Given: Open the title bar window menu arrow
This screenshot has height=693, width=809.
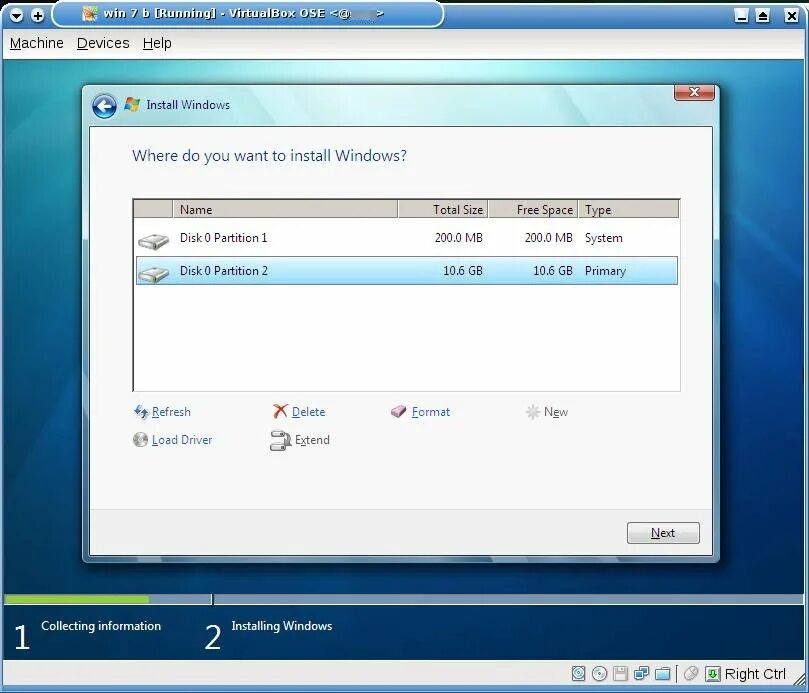Looking at the screenshot, I should tap(17, 15).
